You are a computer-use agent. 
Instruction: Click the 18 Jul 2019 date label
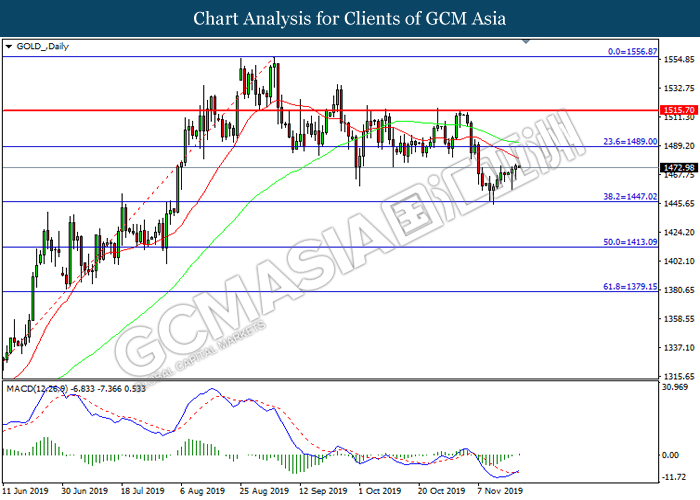pyautogui.click(x=142, y=491)
